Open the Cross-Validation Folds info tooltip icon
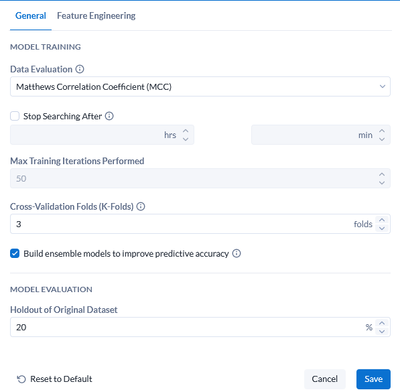 [141, 206]
